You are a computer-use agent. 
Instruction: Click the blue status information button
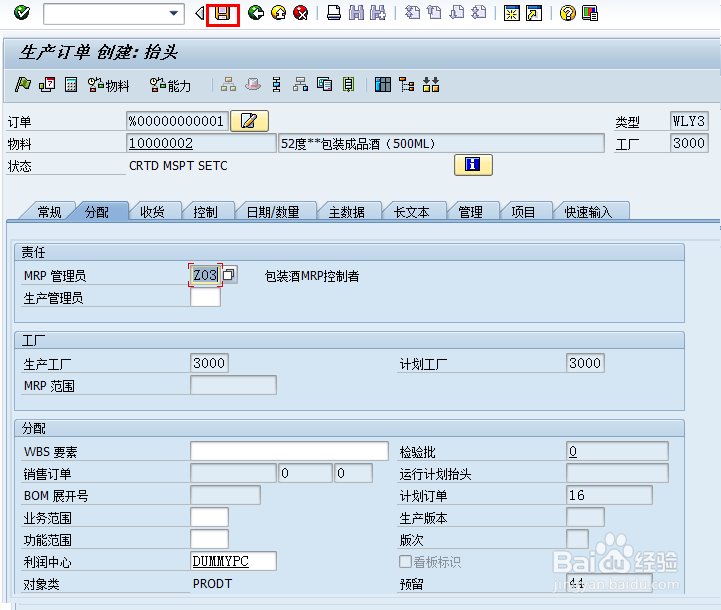coord(473,165)
